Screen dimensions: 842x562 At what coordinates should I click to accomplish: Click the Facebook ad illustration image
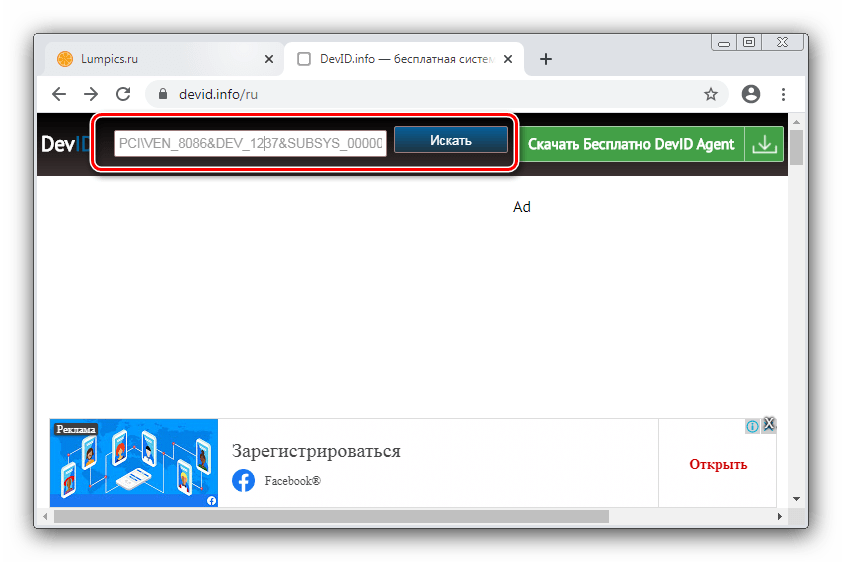[x=134, y=463]
